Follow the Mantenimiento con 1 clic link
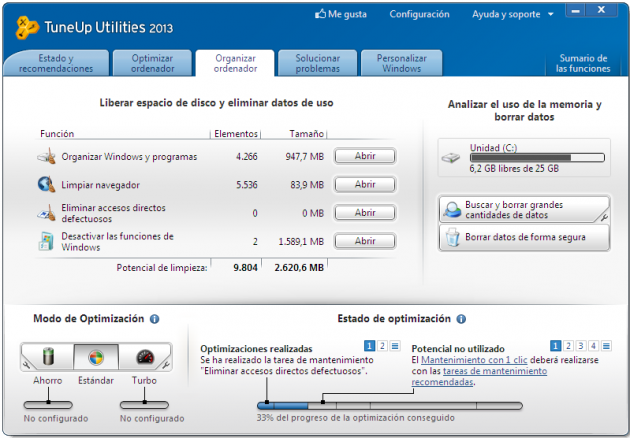Screen dimensions: 630x438 (474, 360)
